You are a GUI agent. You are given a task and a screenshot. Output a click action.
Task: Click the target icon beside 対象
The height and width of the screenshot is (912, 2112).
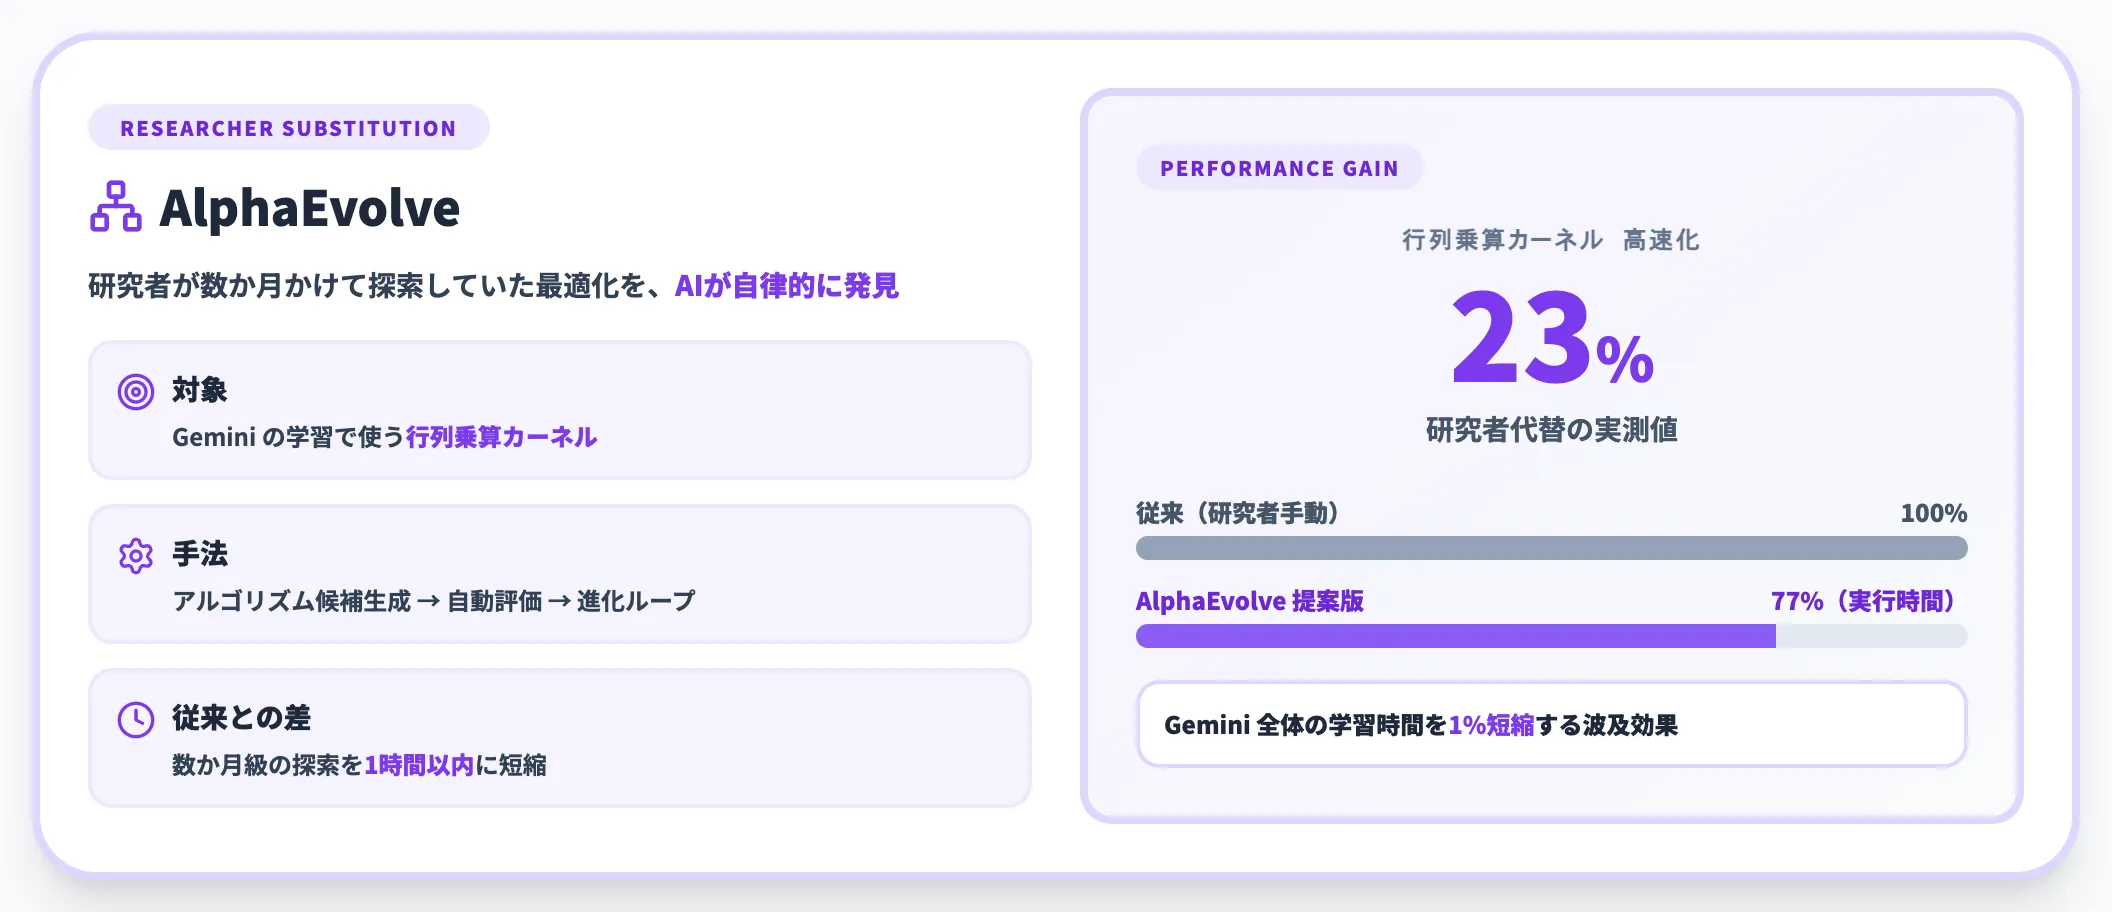(x=136, y=391)
